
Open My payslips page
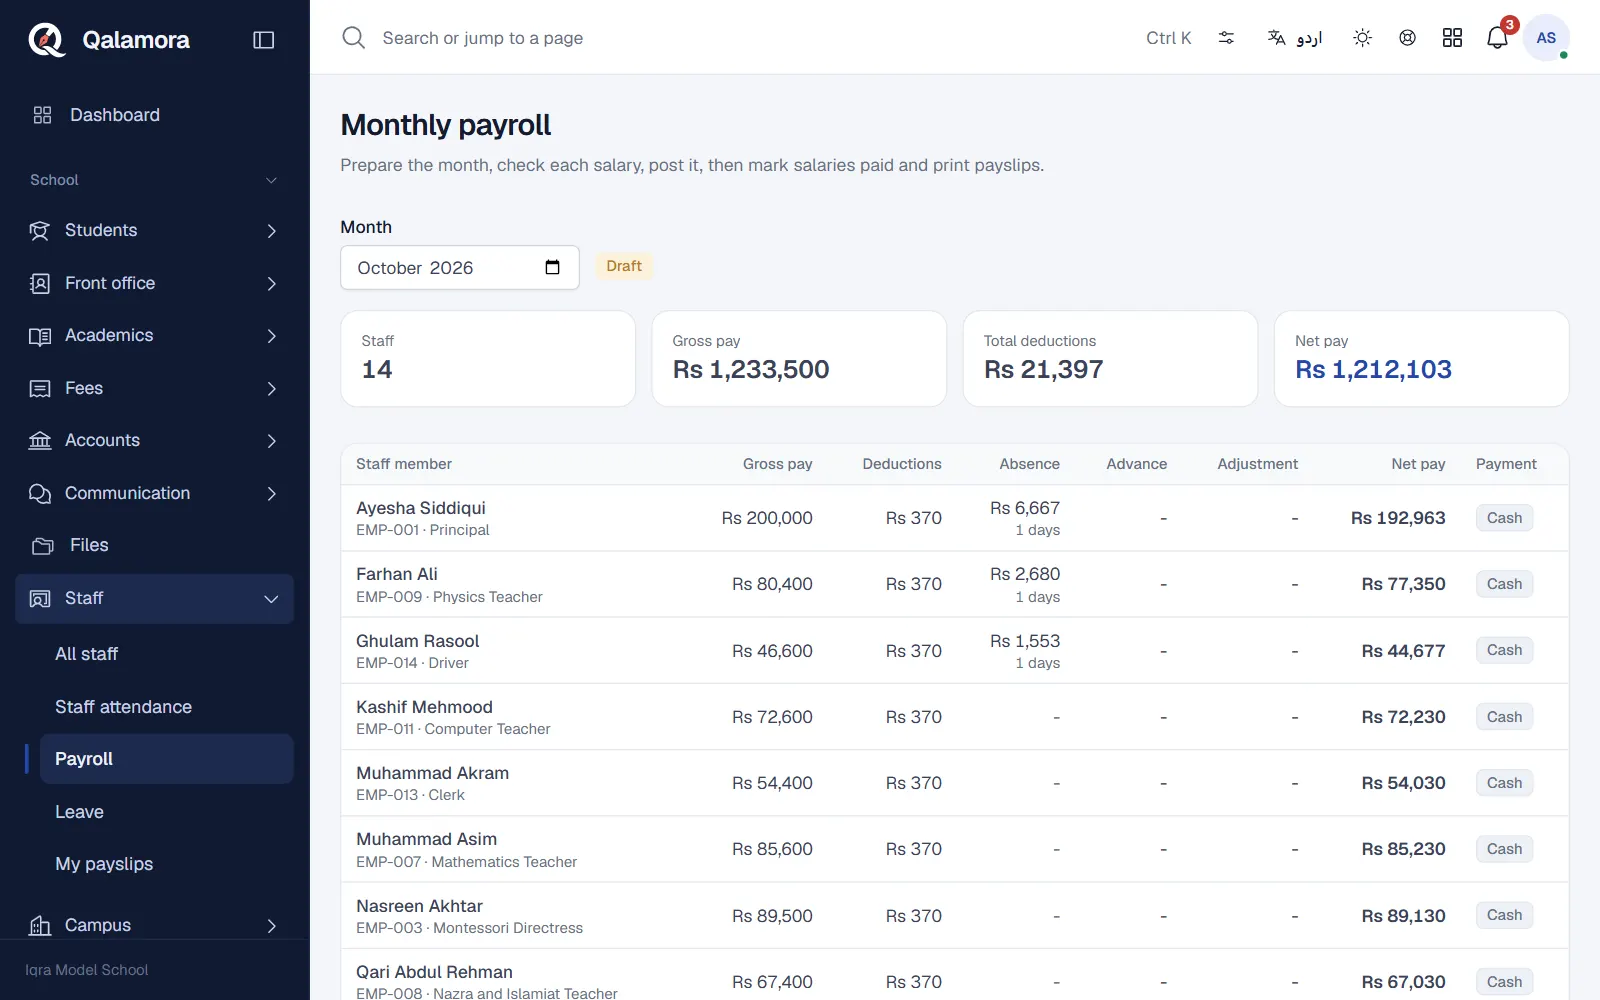click(x=166, y=864)
